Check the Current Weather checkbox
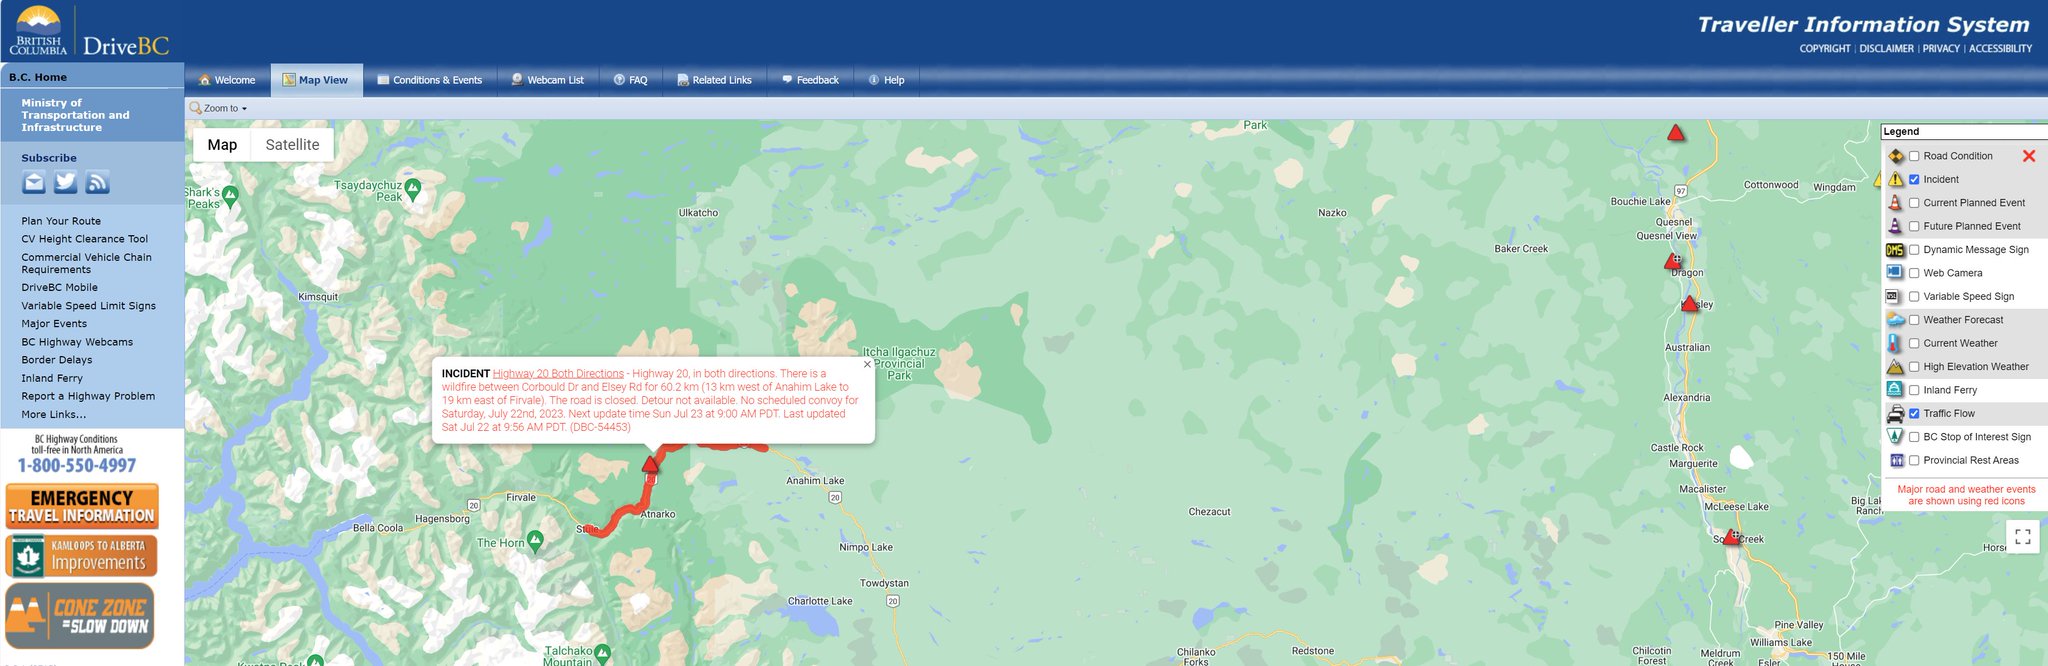Screen dimensions: 2048x666 pos(1914,343)
